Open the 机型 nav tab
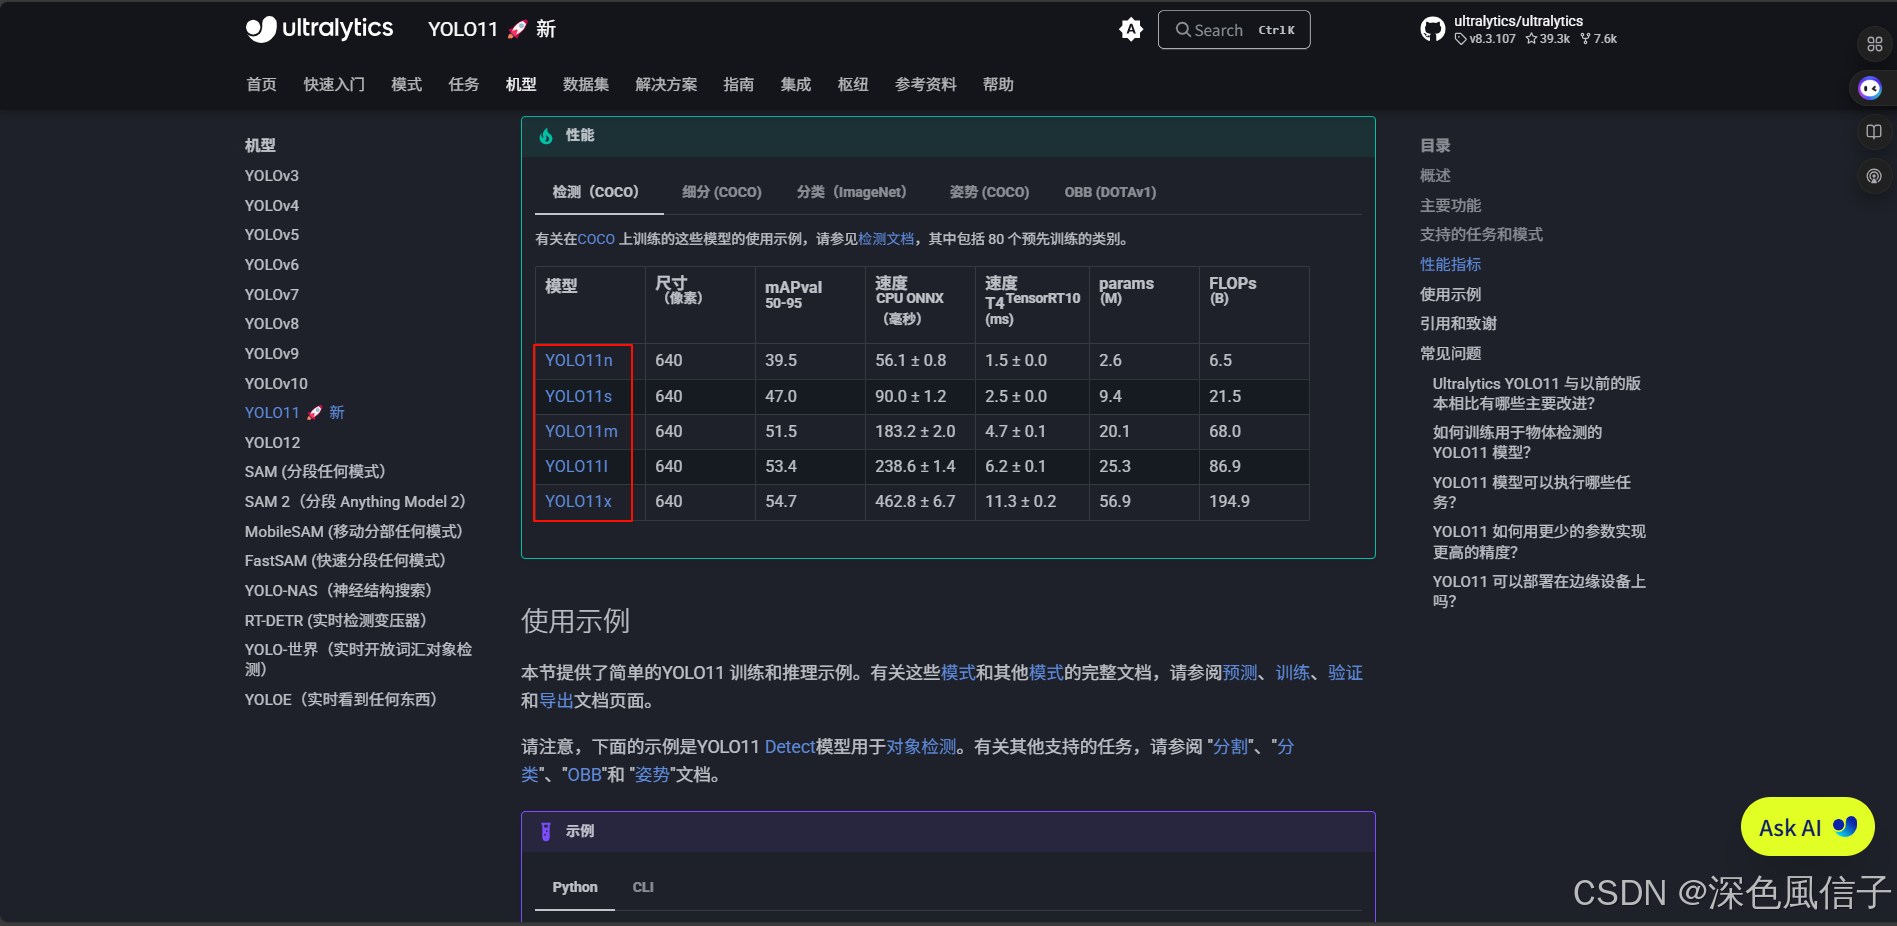Viewport: 1897px width, 926px height. coord(521,85)
